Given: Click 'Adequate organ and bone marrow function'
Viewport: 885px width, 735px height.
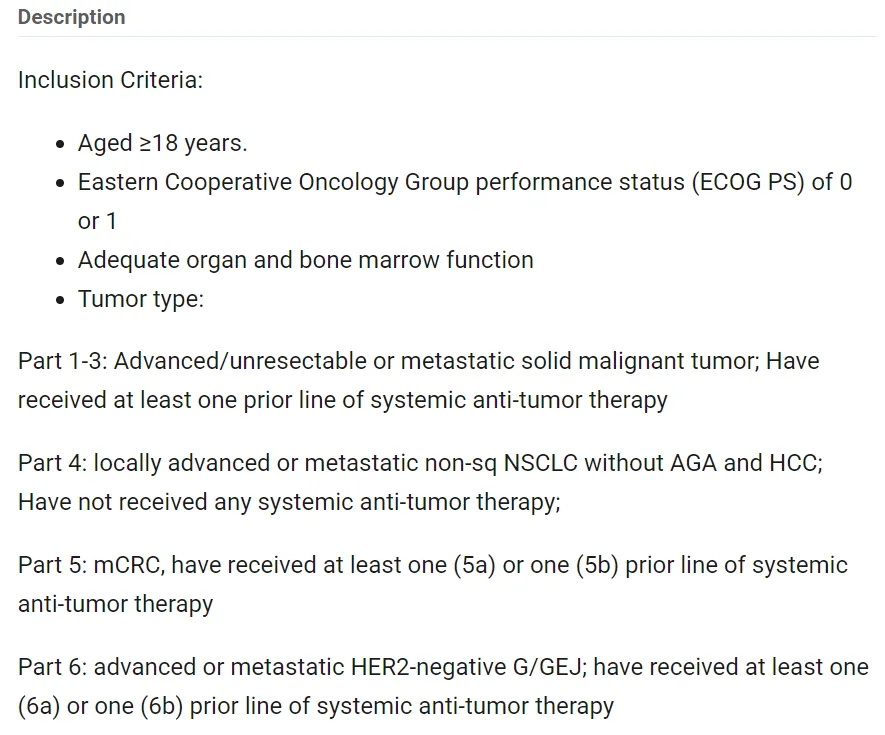Looking at the screenshot, I should [x=305, y=260].
